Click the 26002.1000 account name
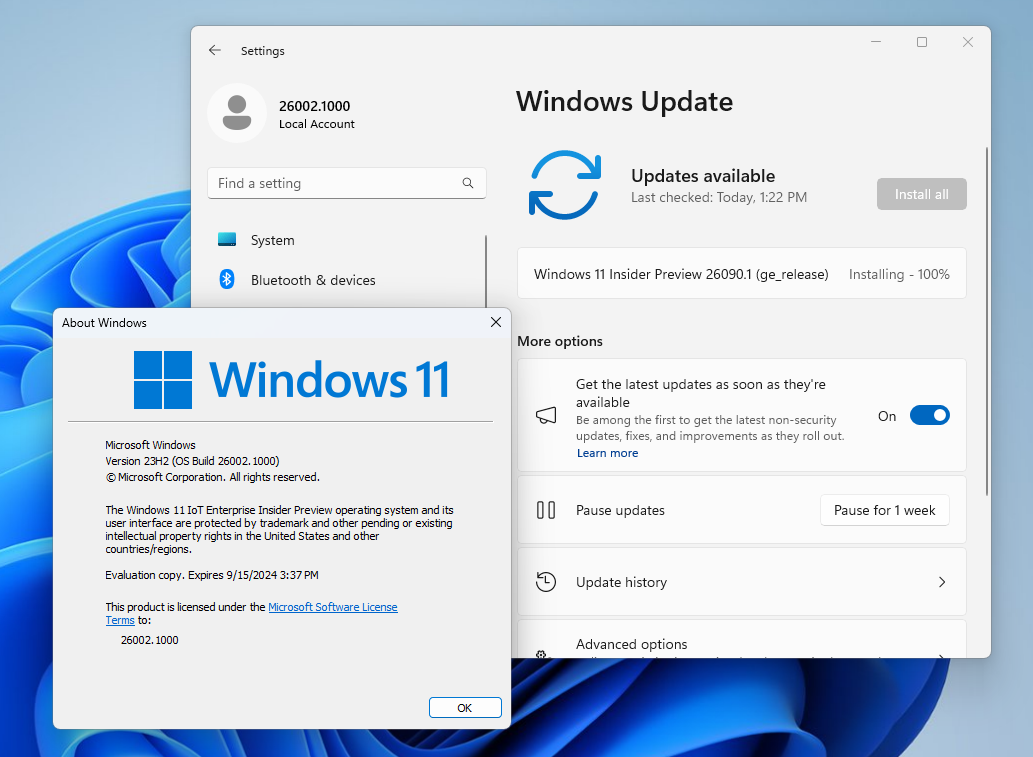This screenshot has width=1033, height=757. click(314, 105)
